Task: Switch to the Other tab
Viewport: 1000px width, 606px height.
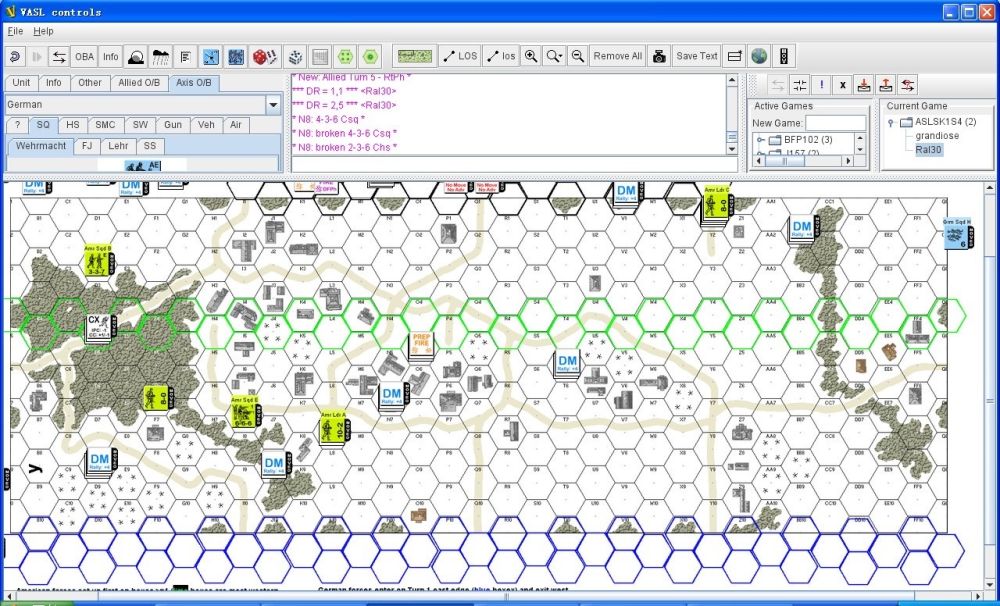Action: pyautogui.click(x=90, y=83)
